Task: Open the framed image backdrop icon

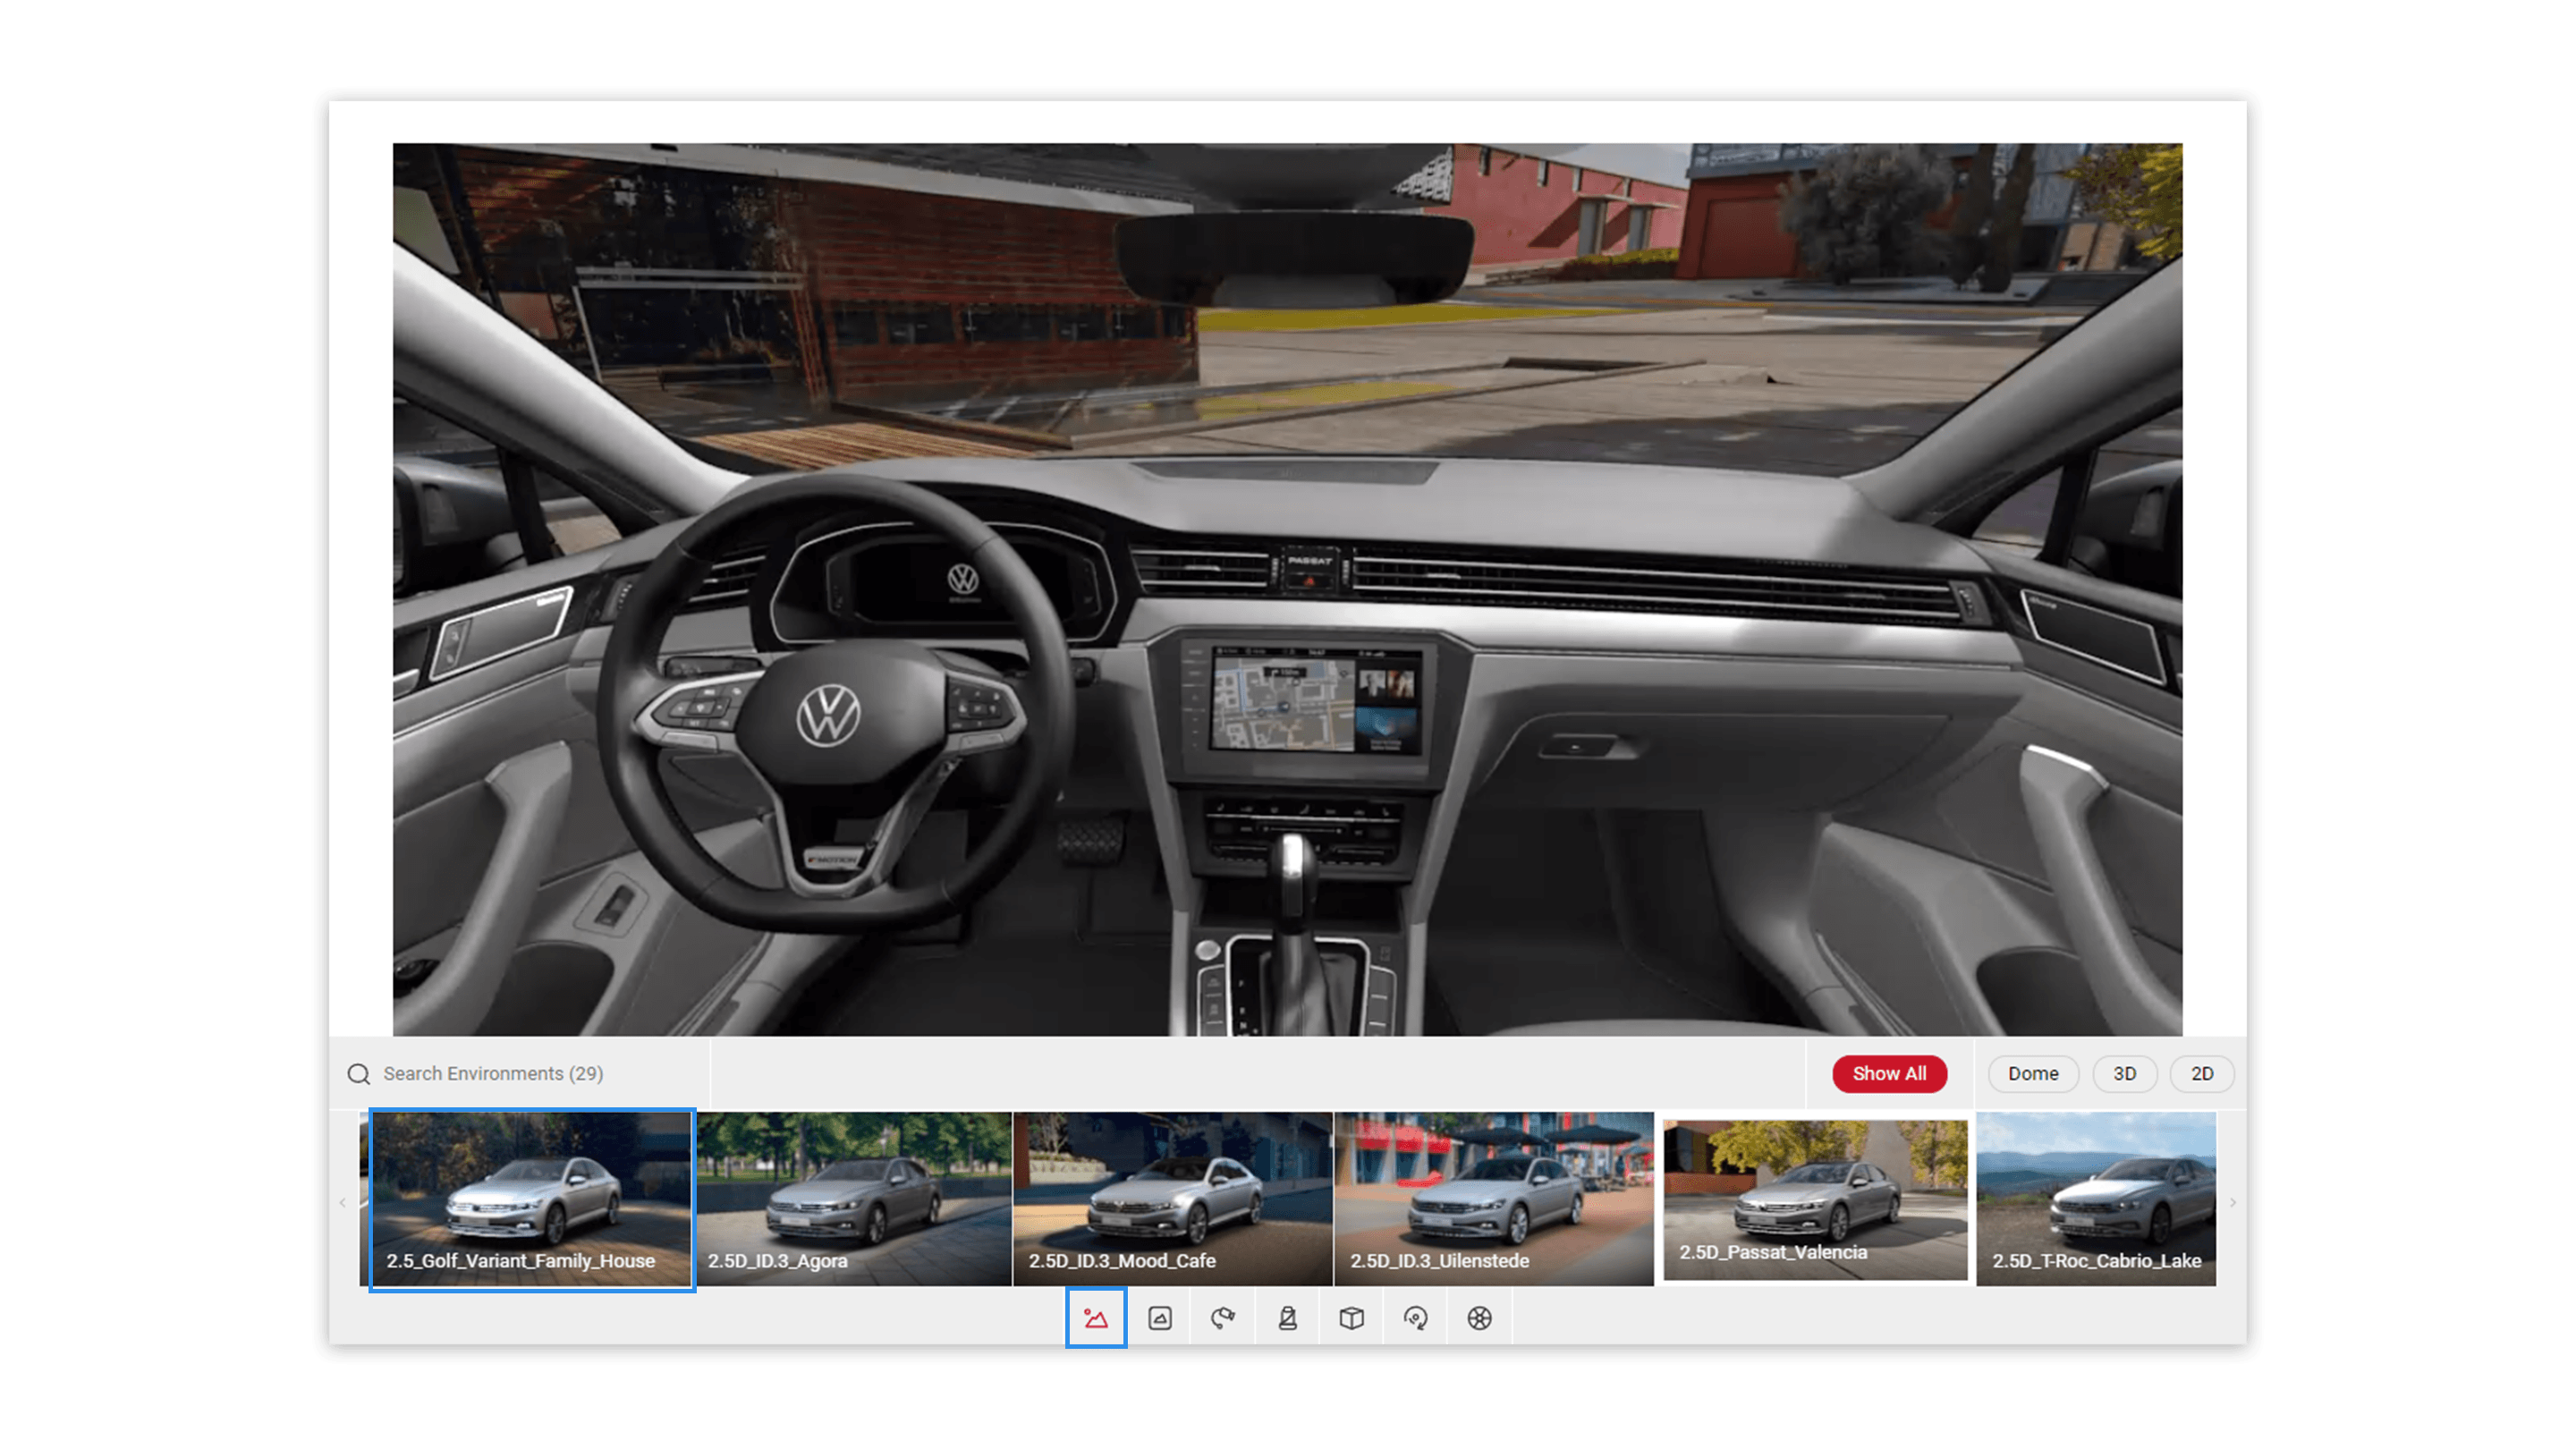Action: pyautogui.click(x=1160, y=1318)
